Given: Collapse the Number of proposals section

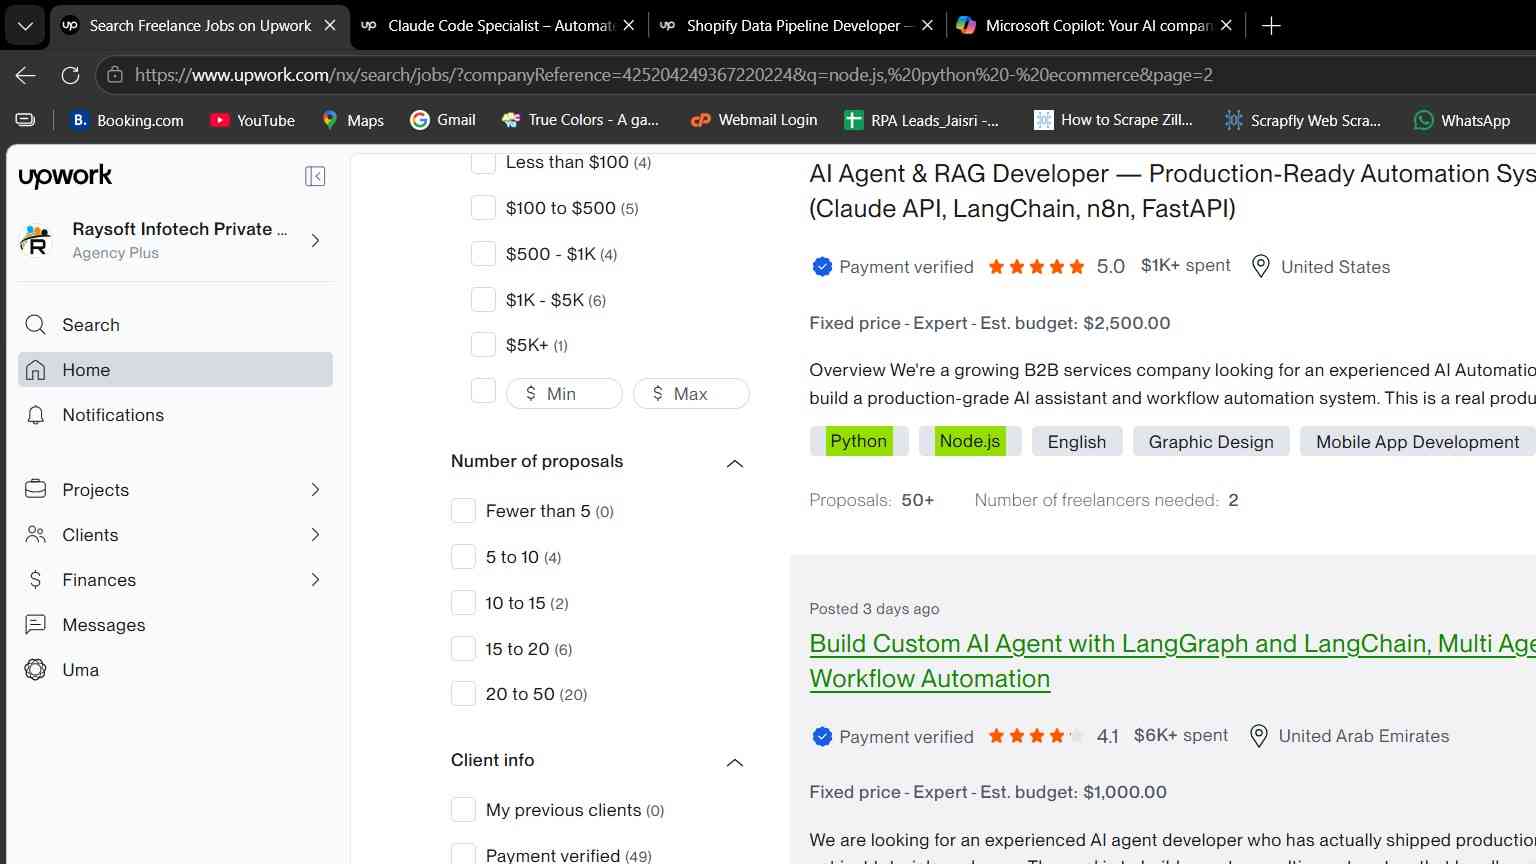Looking at the screenshot, I should [734, 463].
